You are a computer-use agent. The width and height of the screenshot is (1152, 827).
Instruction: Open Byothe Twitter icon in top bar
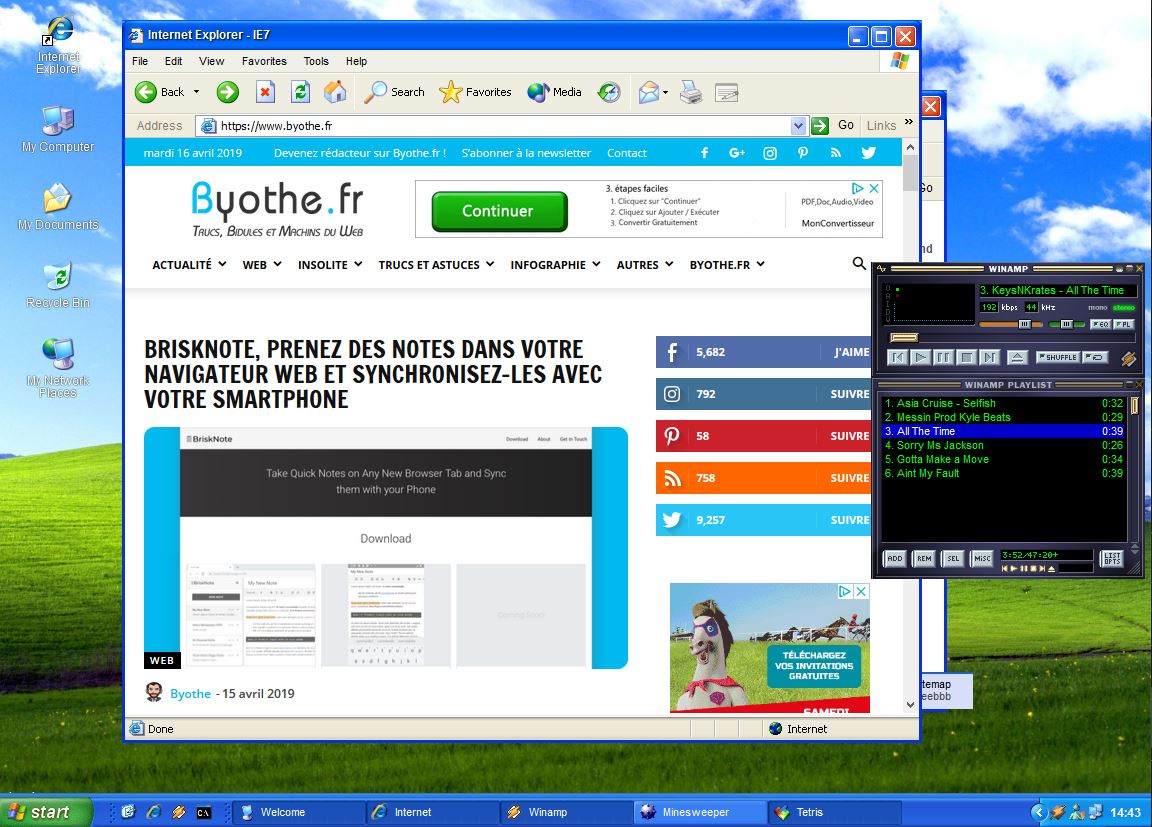coord(868,153)
